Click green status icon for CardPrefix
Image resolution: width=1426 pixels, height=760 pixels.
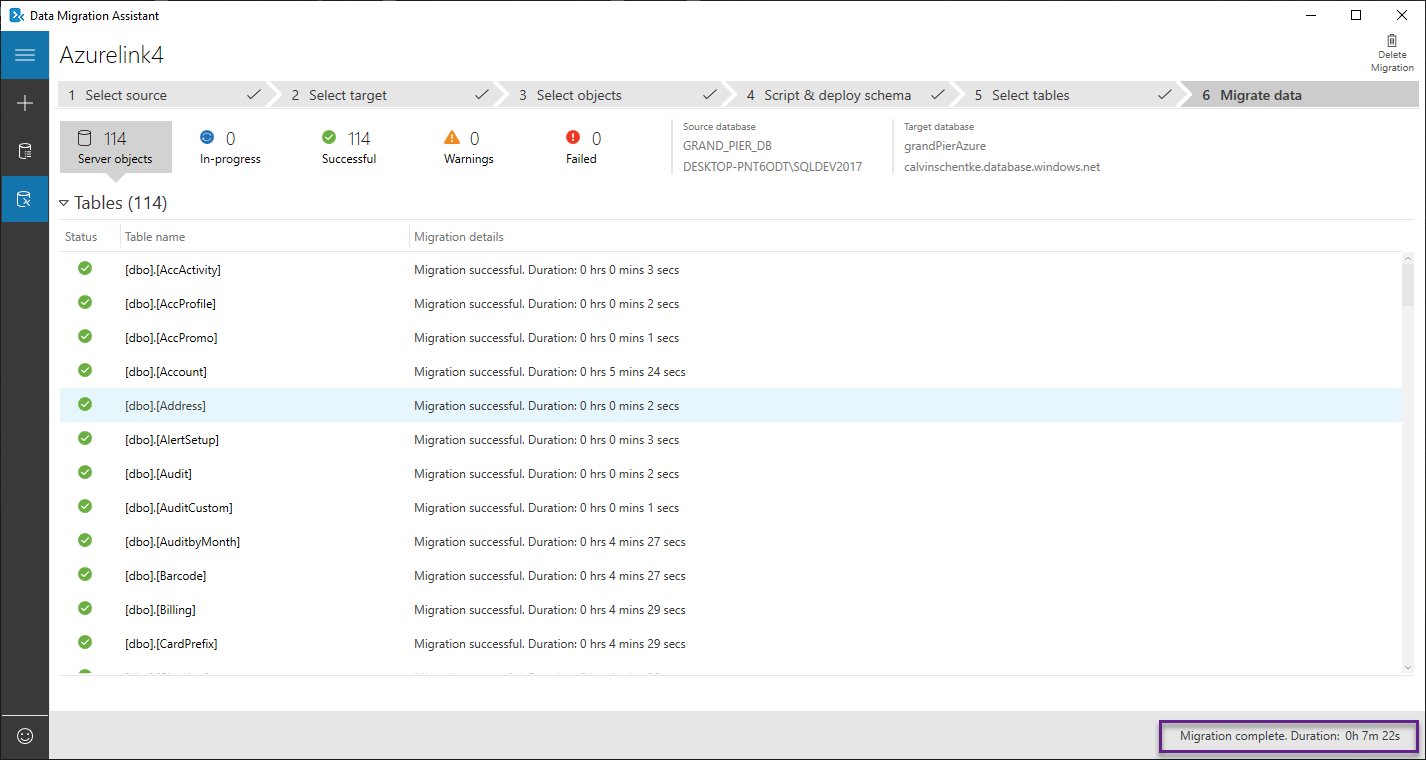pyautogui.click(x=85, y=642)
